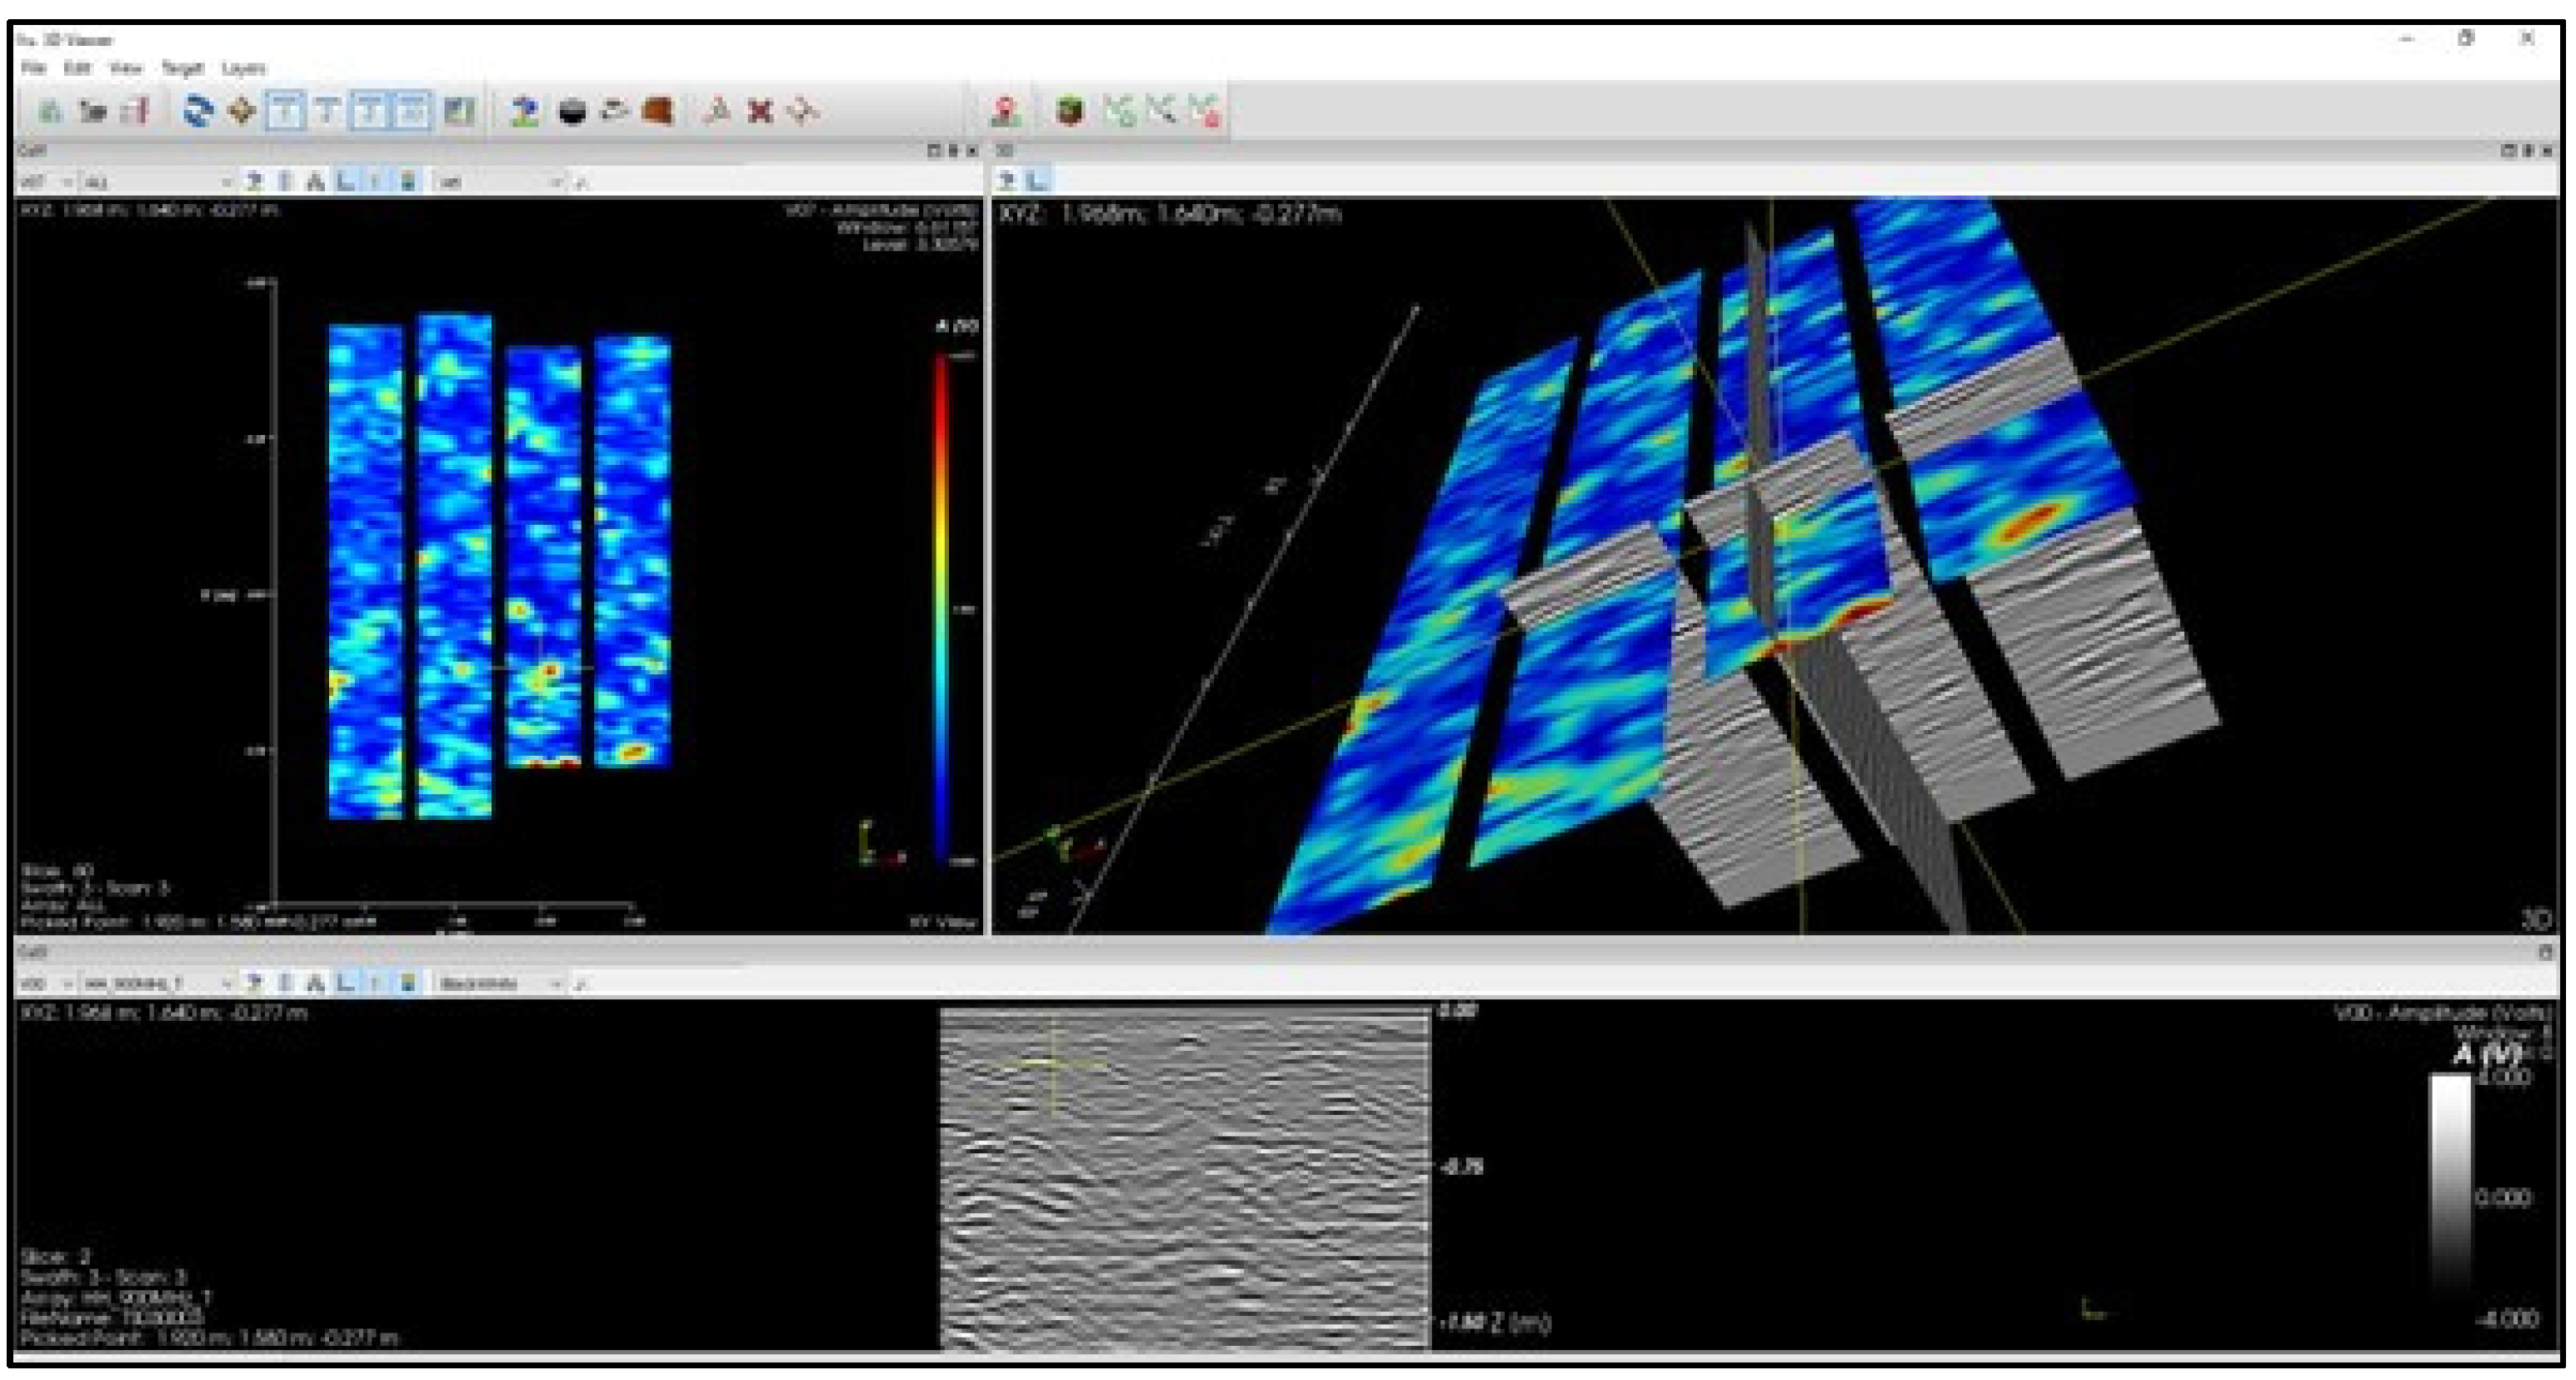Click the rainbow amplitude color scale bar
Image resolution: width=2576 pixels, height=1380 pixels.
coord(941,600)
